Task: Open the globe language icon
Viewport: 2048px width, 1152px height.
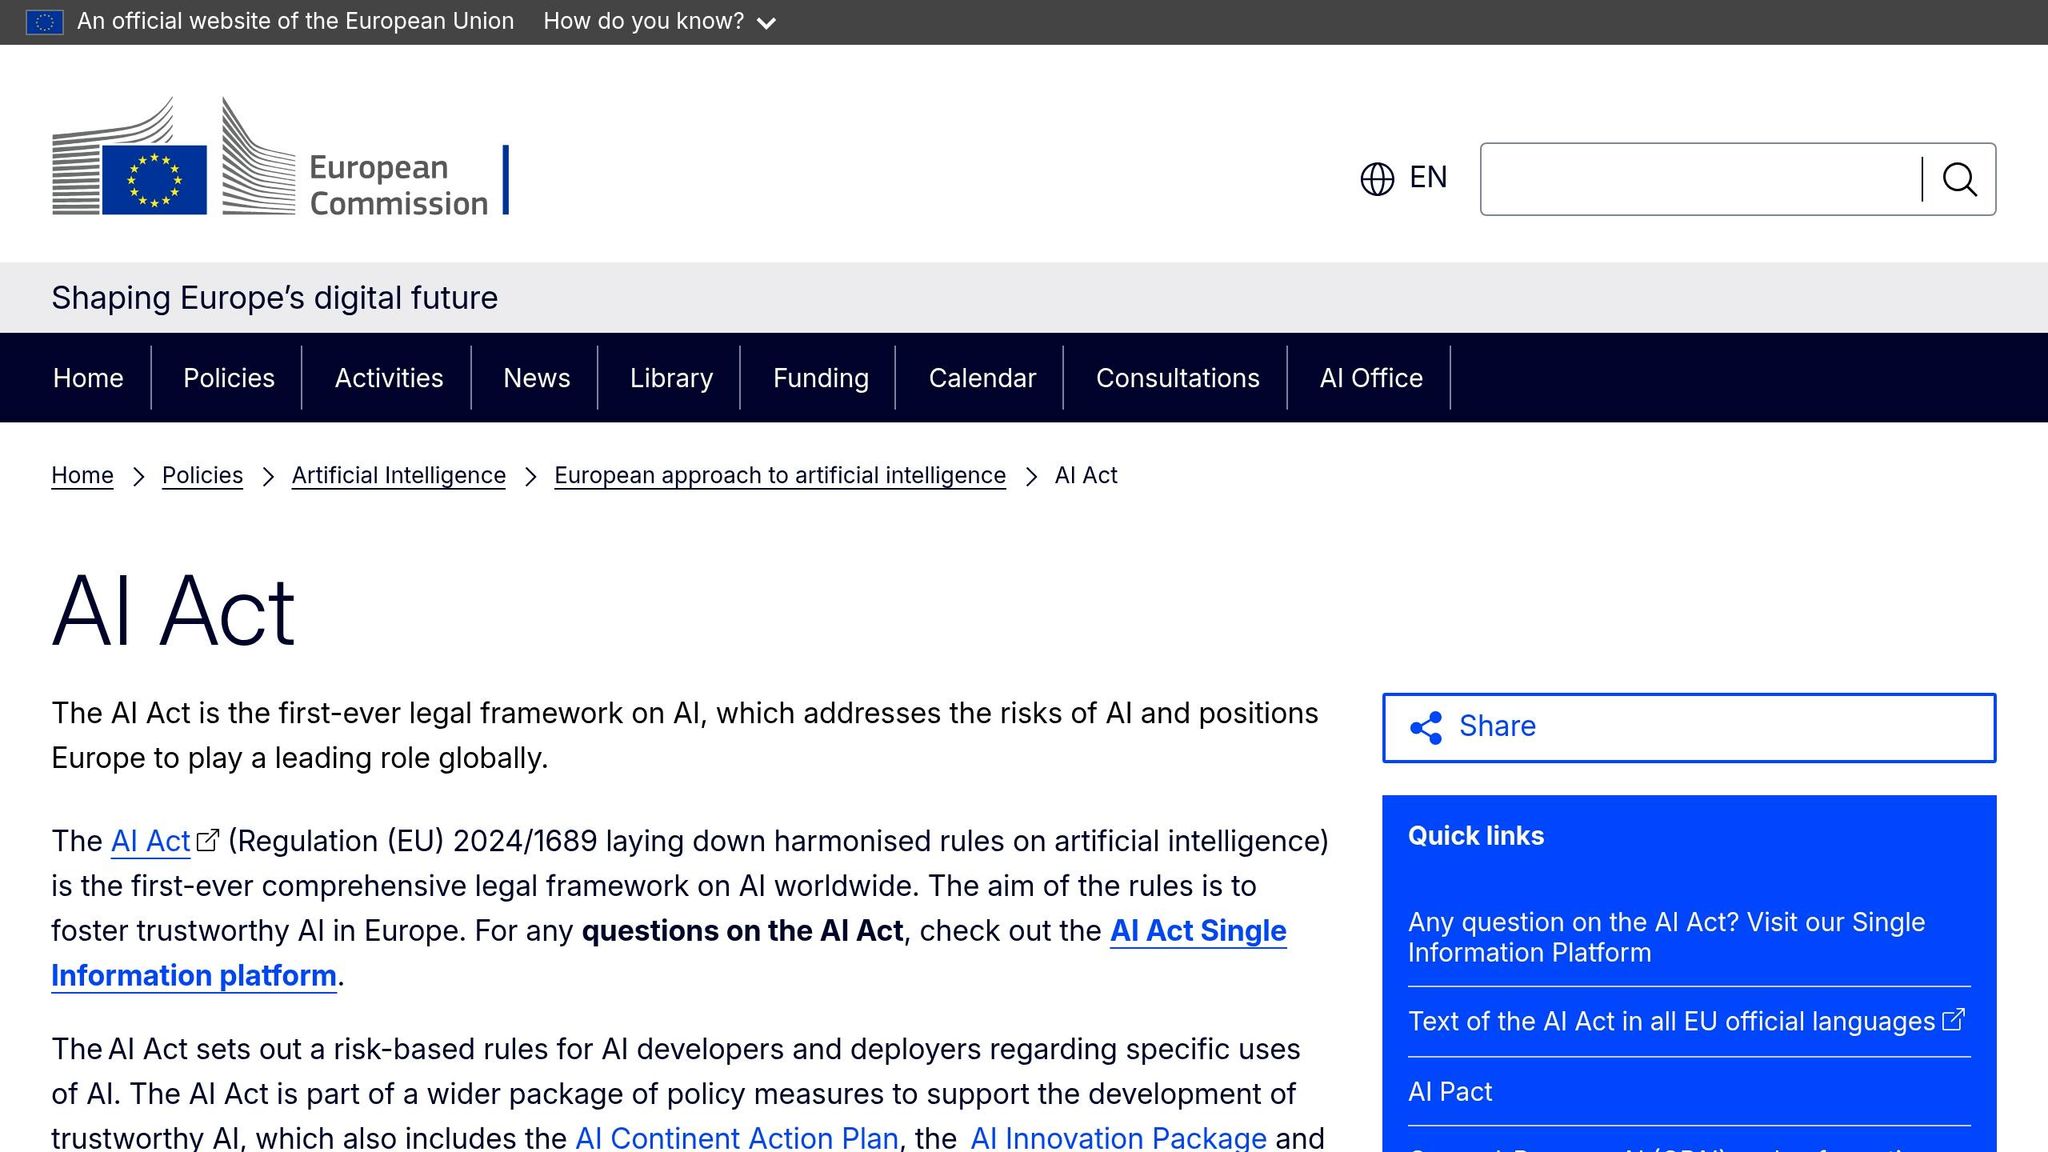Action: tap(1376, 178)
